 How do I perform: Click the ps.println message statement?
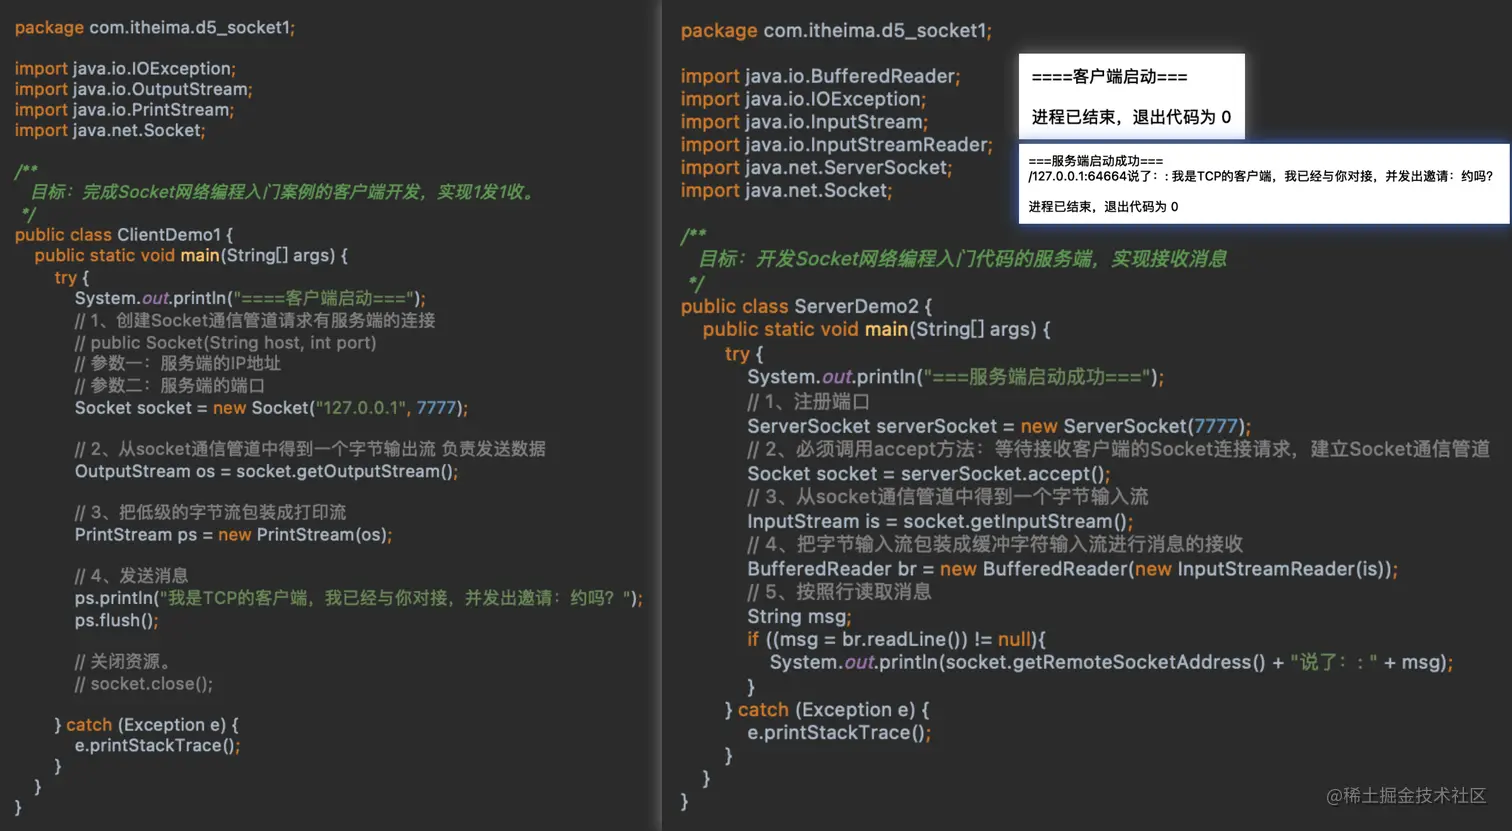[359, 598]
